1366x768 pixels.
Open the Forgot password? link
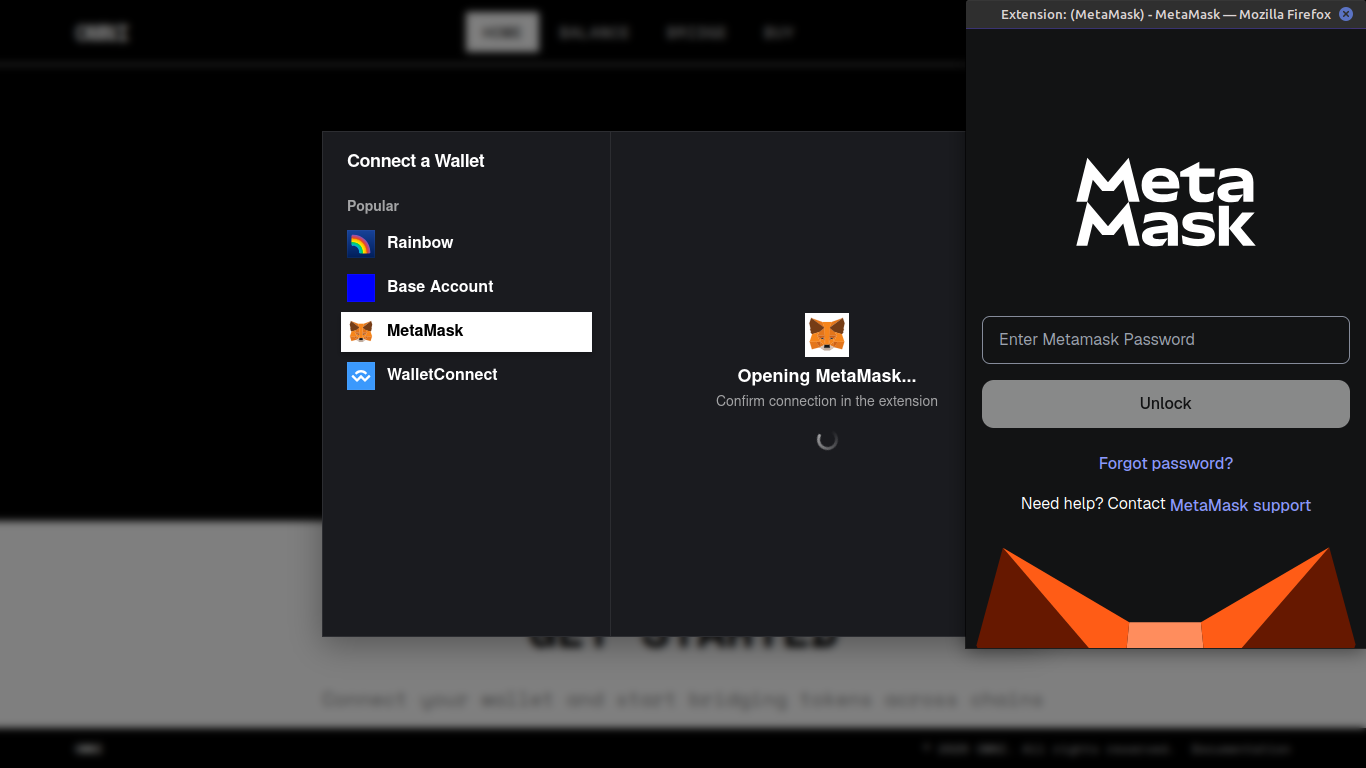(1166, 464)
